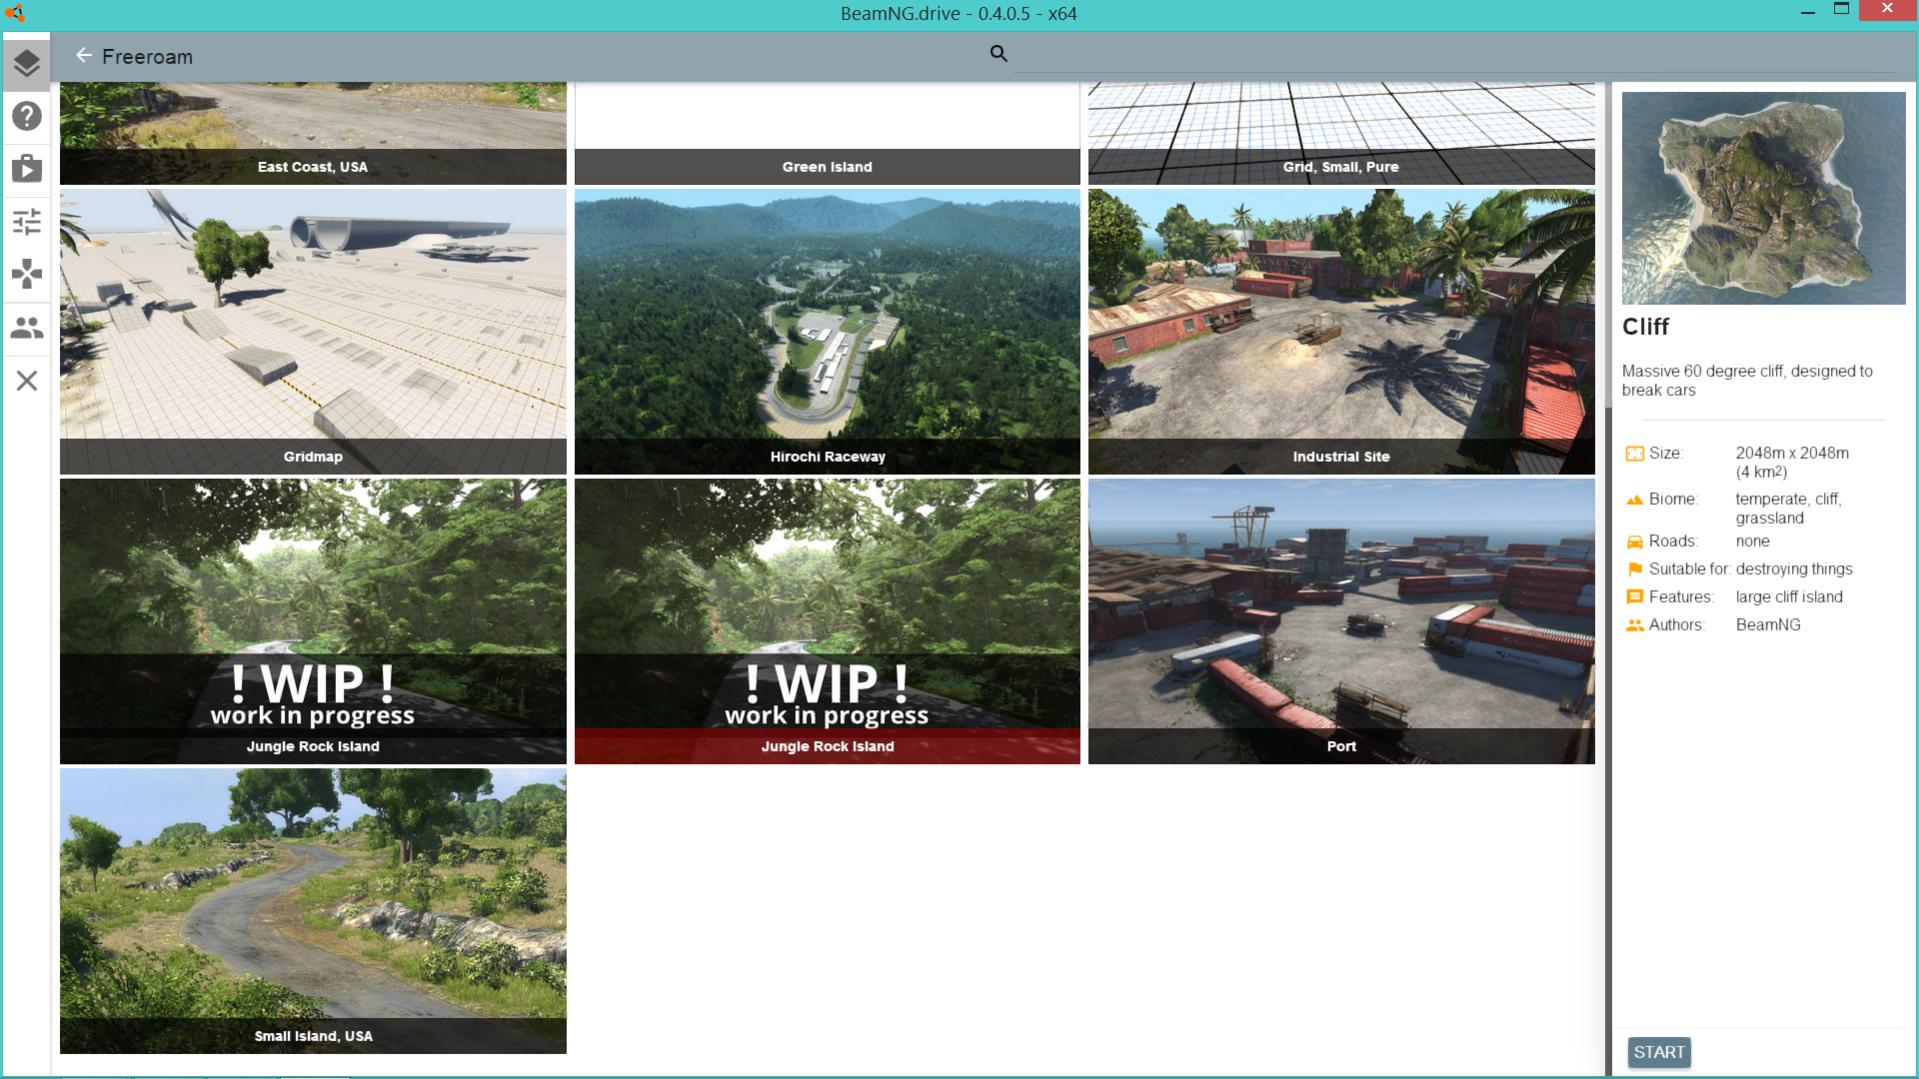Minimize the BeamNG.drive window

click(1807, 11)
